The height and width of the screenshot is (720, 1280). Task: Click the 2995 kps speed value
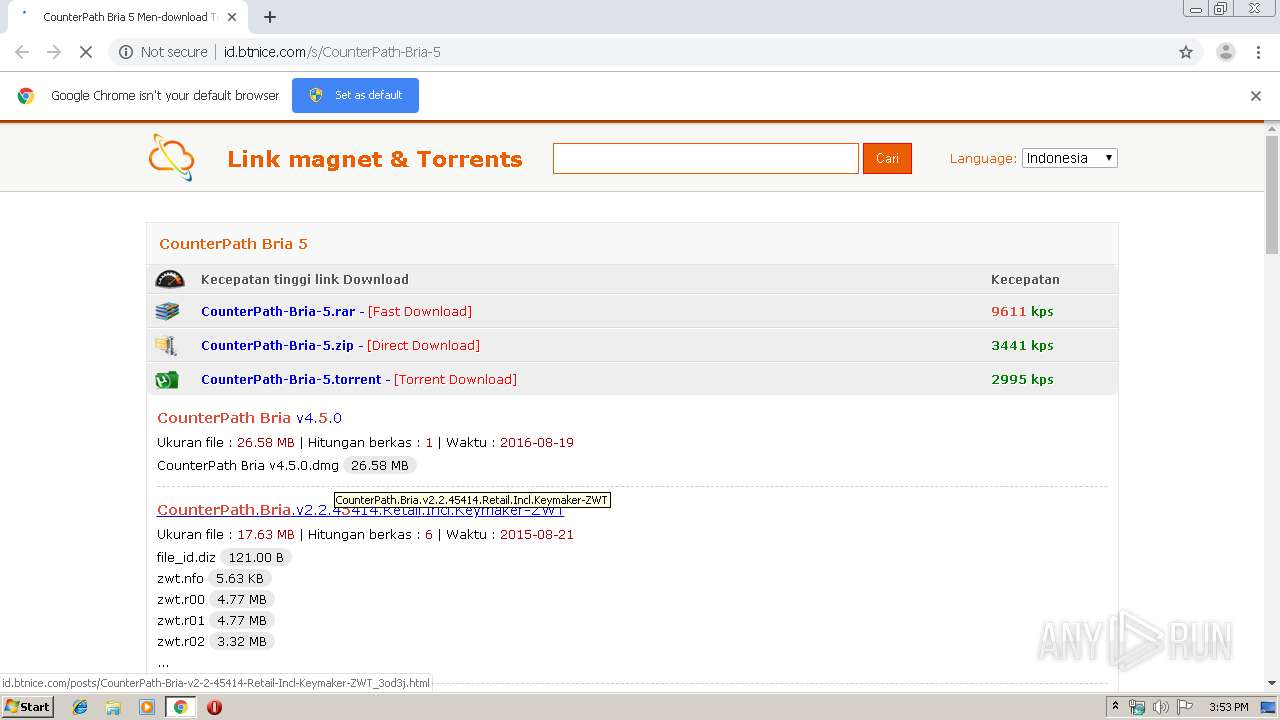click(1022, 379)
